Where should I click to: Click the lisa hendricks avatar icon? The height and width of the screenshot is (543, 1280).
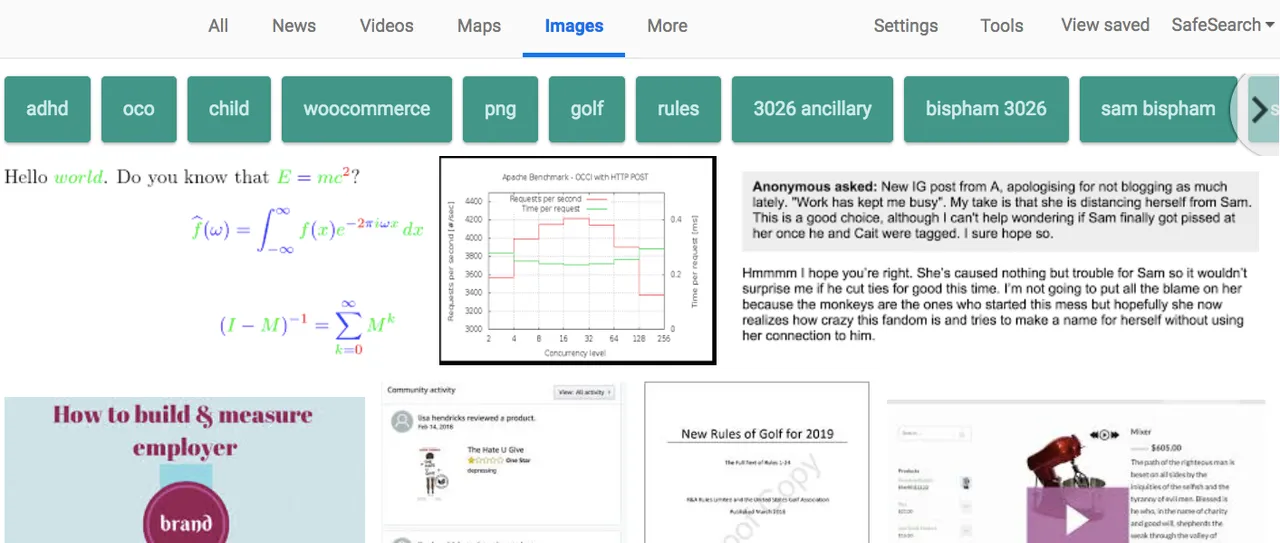[402, 422]
